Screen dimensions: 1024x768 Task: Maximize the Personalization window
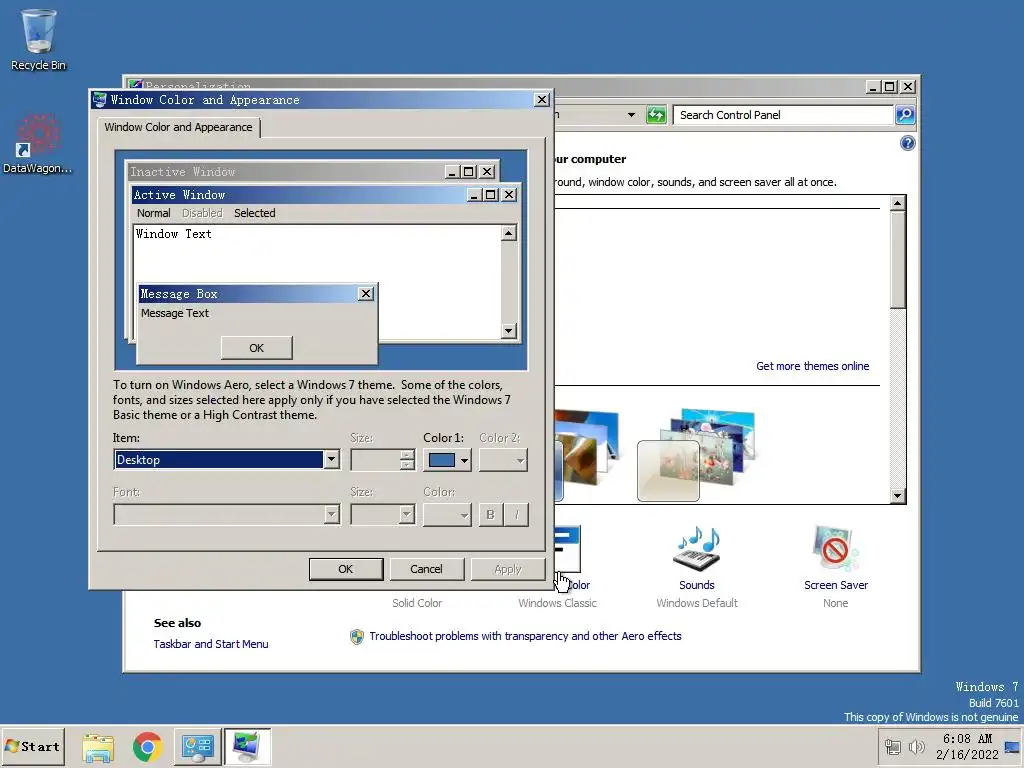coord(889,87)
